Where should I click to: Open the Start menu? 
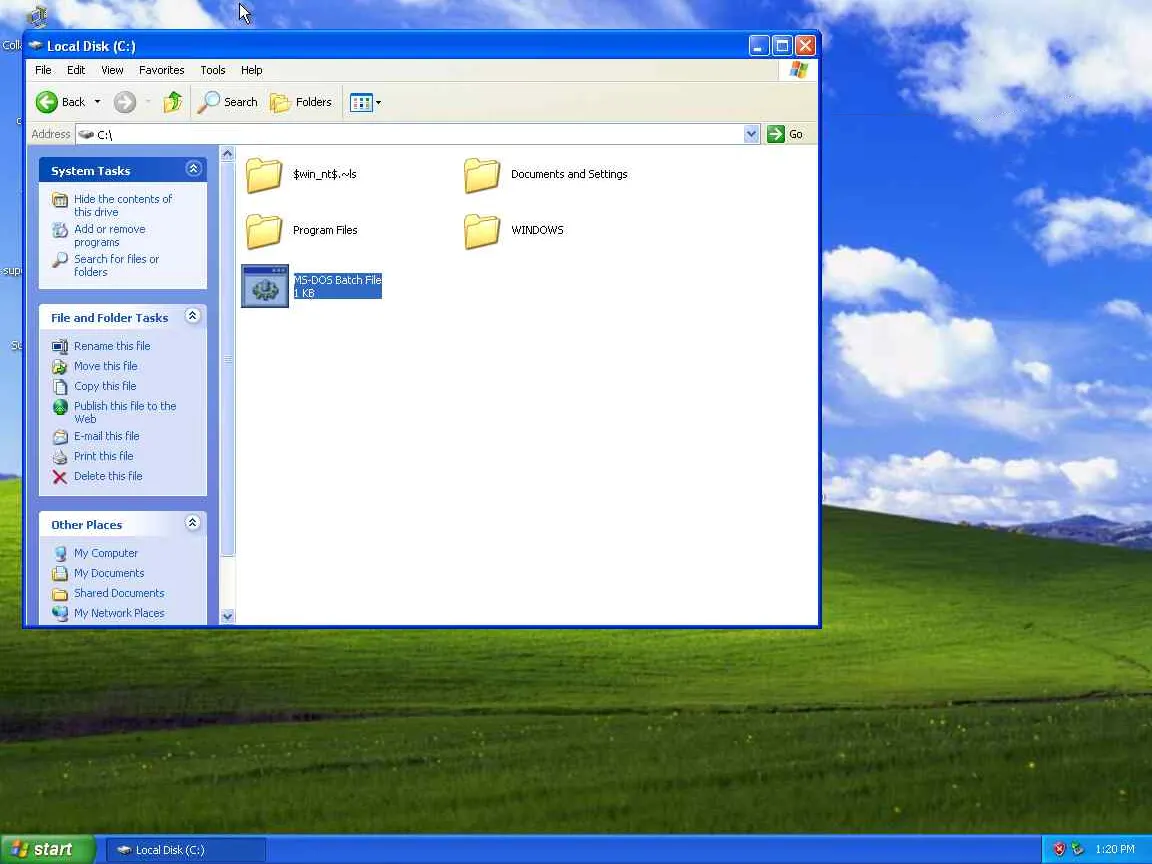(48, 849)
